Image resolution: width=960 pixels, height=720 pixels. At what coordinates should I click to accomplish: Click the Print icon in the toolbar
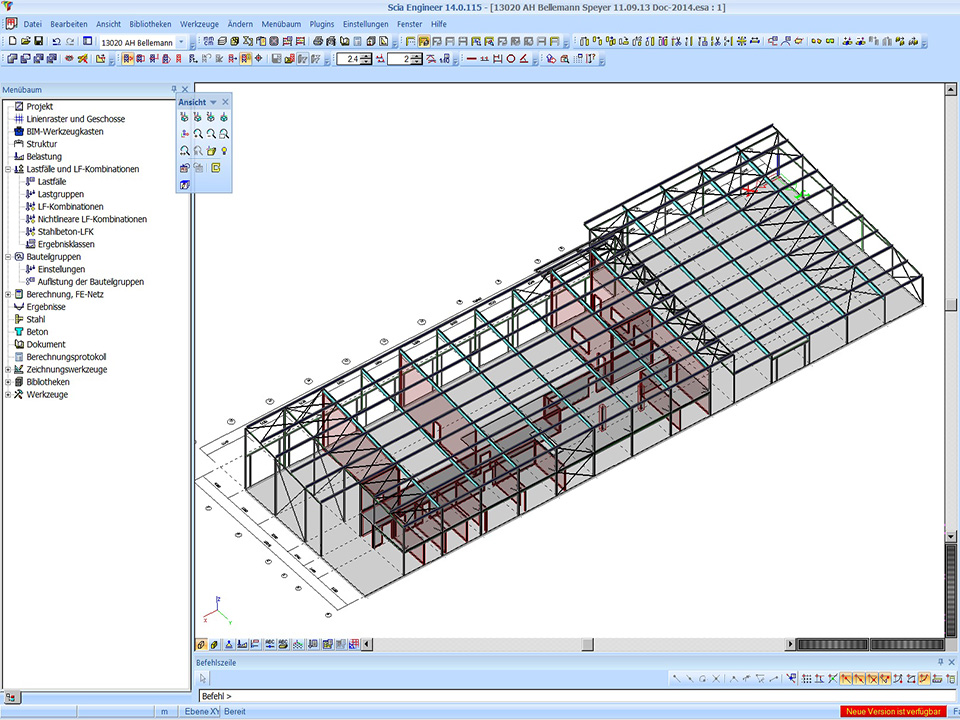tap(318, 42)
